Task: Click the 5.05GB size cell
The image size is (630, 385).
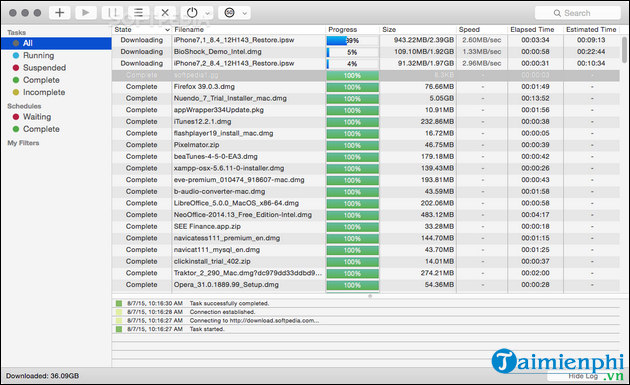Action: coord(442,98)
